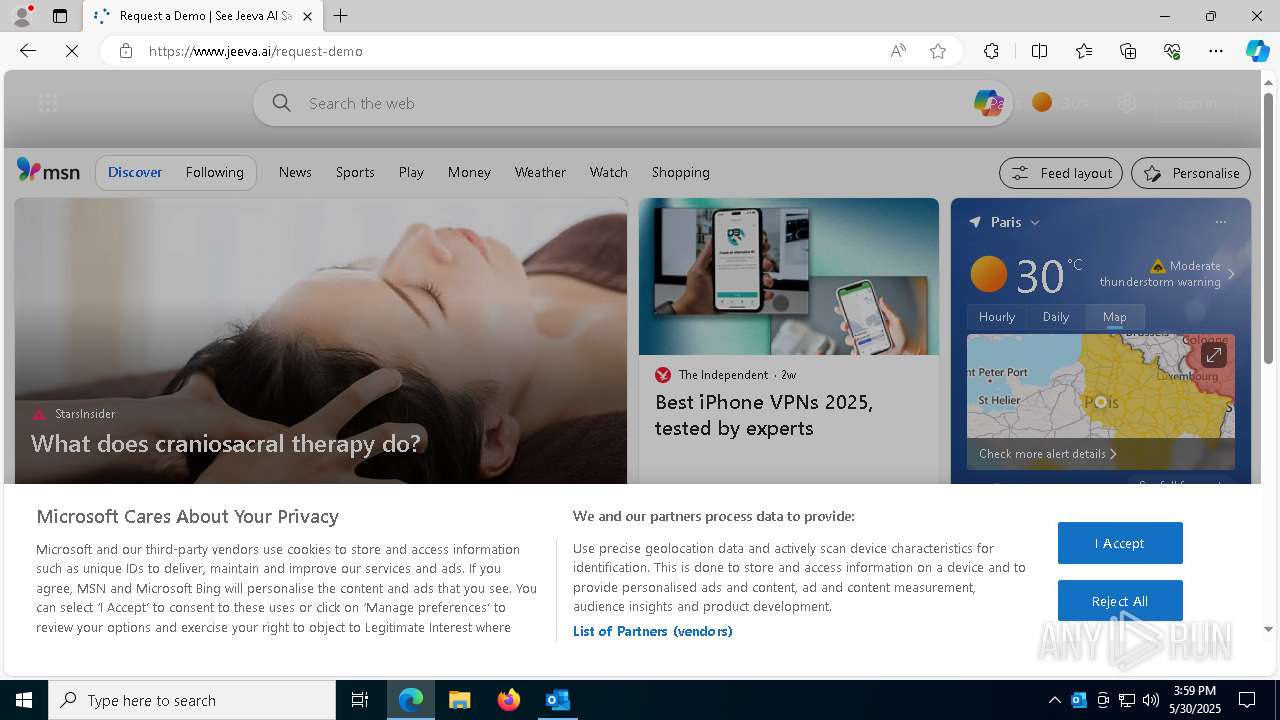Click the Copilot icon in search box
Image resolution: width=1280 pixels, height=720 pixels.
click(988, 103)
